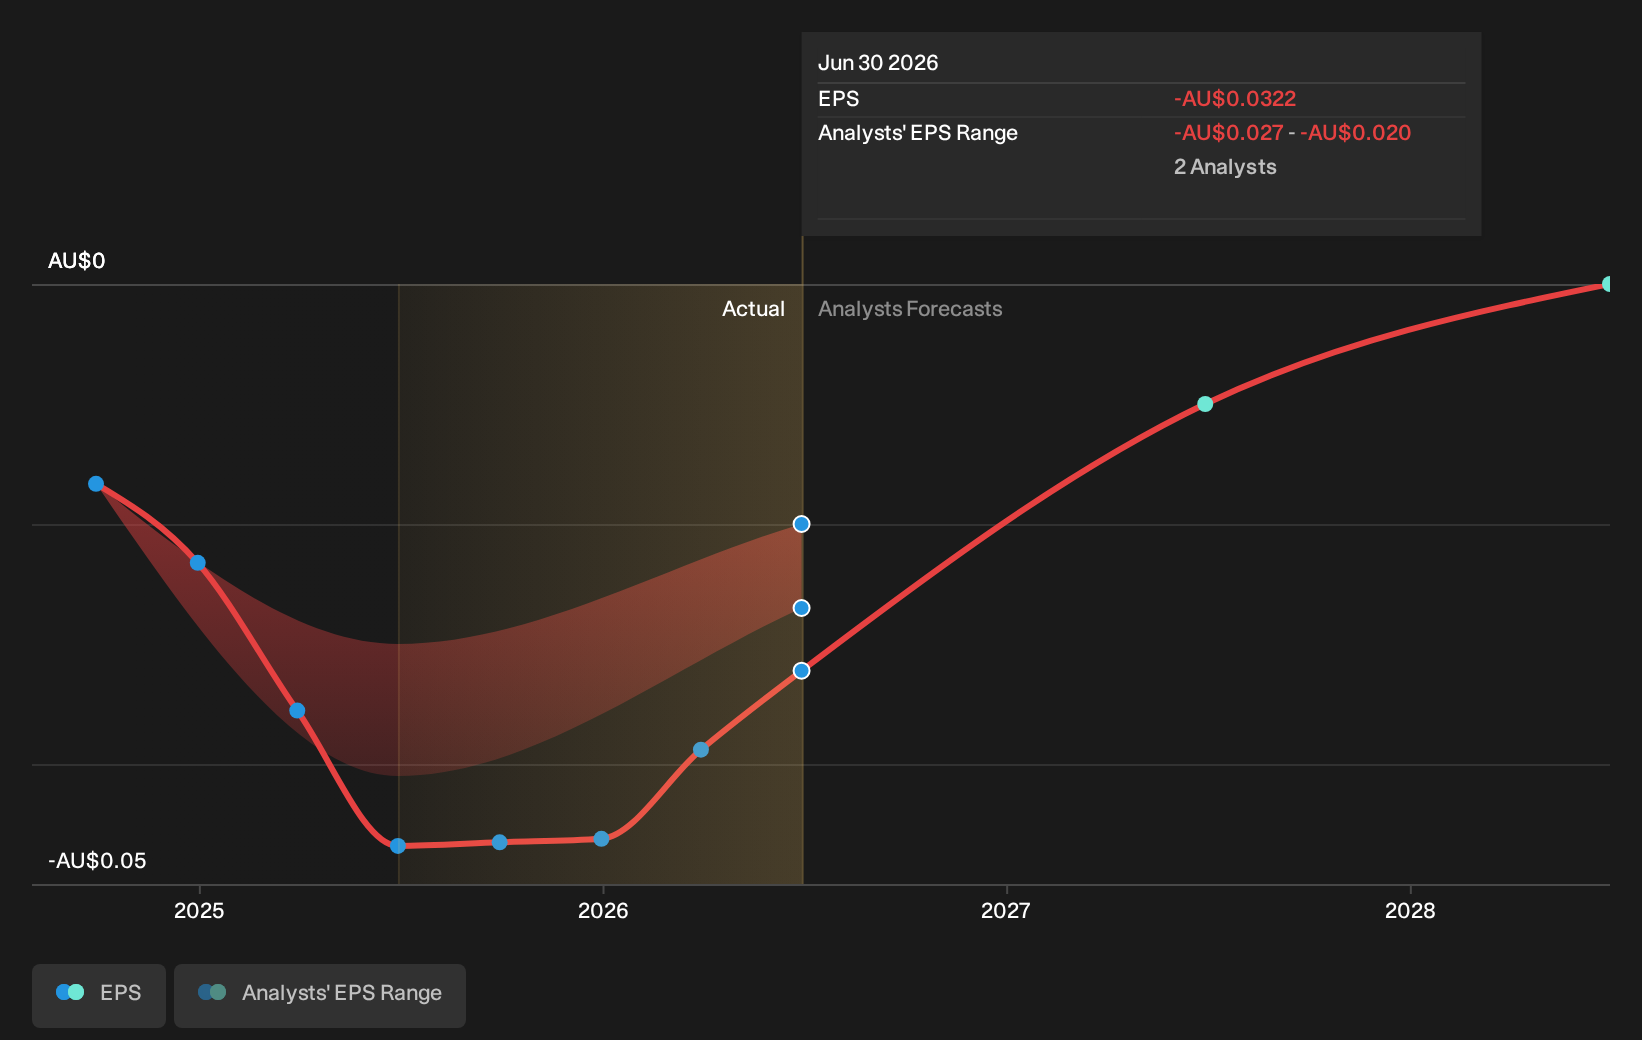The image size is (1642, 1040).
Task: Click the 'Jun 30 2026' tooltip date
Action: pos(878,63)
